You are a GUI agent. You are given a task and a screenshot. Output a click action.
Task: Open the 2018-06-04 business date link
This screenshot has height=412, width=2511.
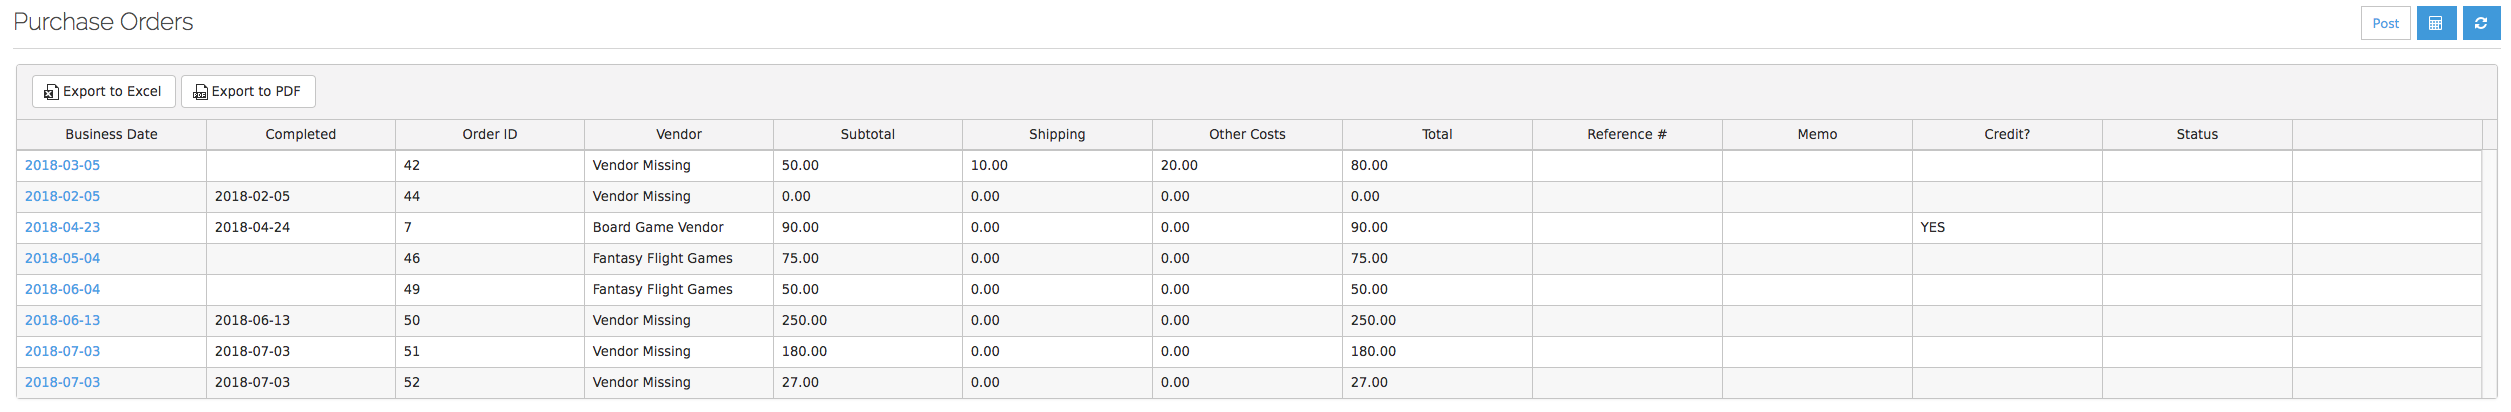tap(62, 289)
